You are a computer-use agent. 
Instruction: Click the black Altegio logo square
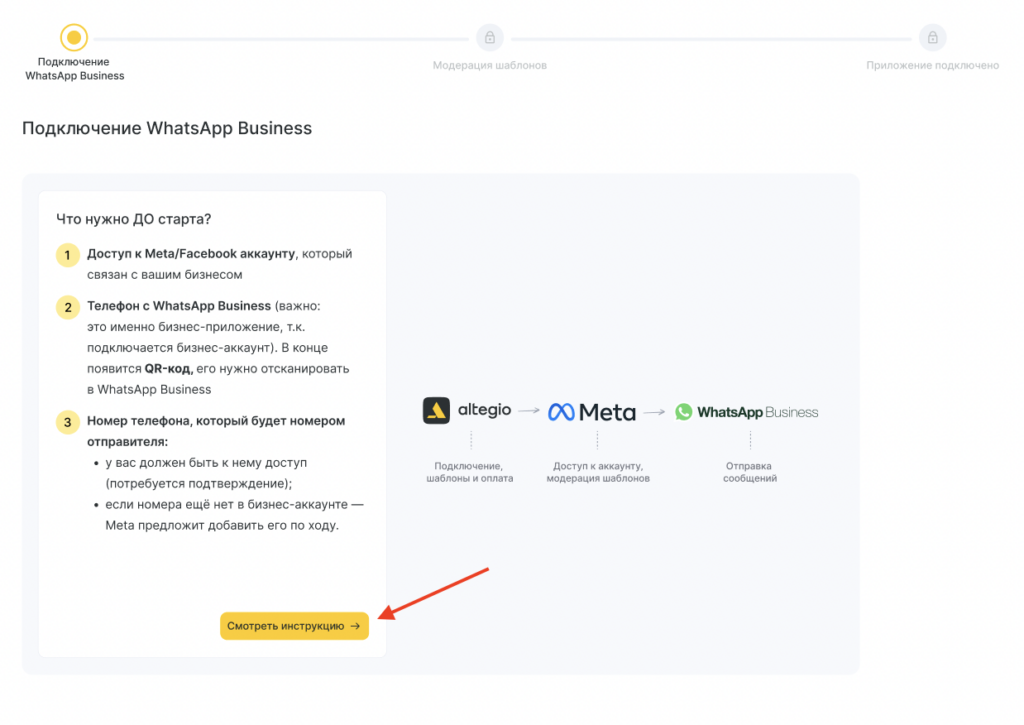tap(436, 411)
